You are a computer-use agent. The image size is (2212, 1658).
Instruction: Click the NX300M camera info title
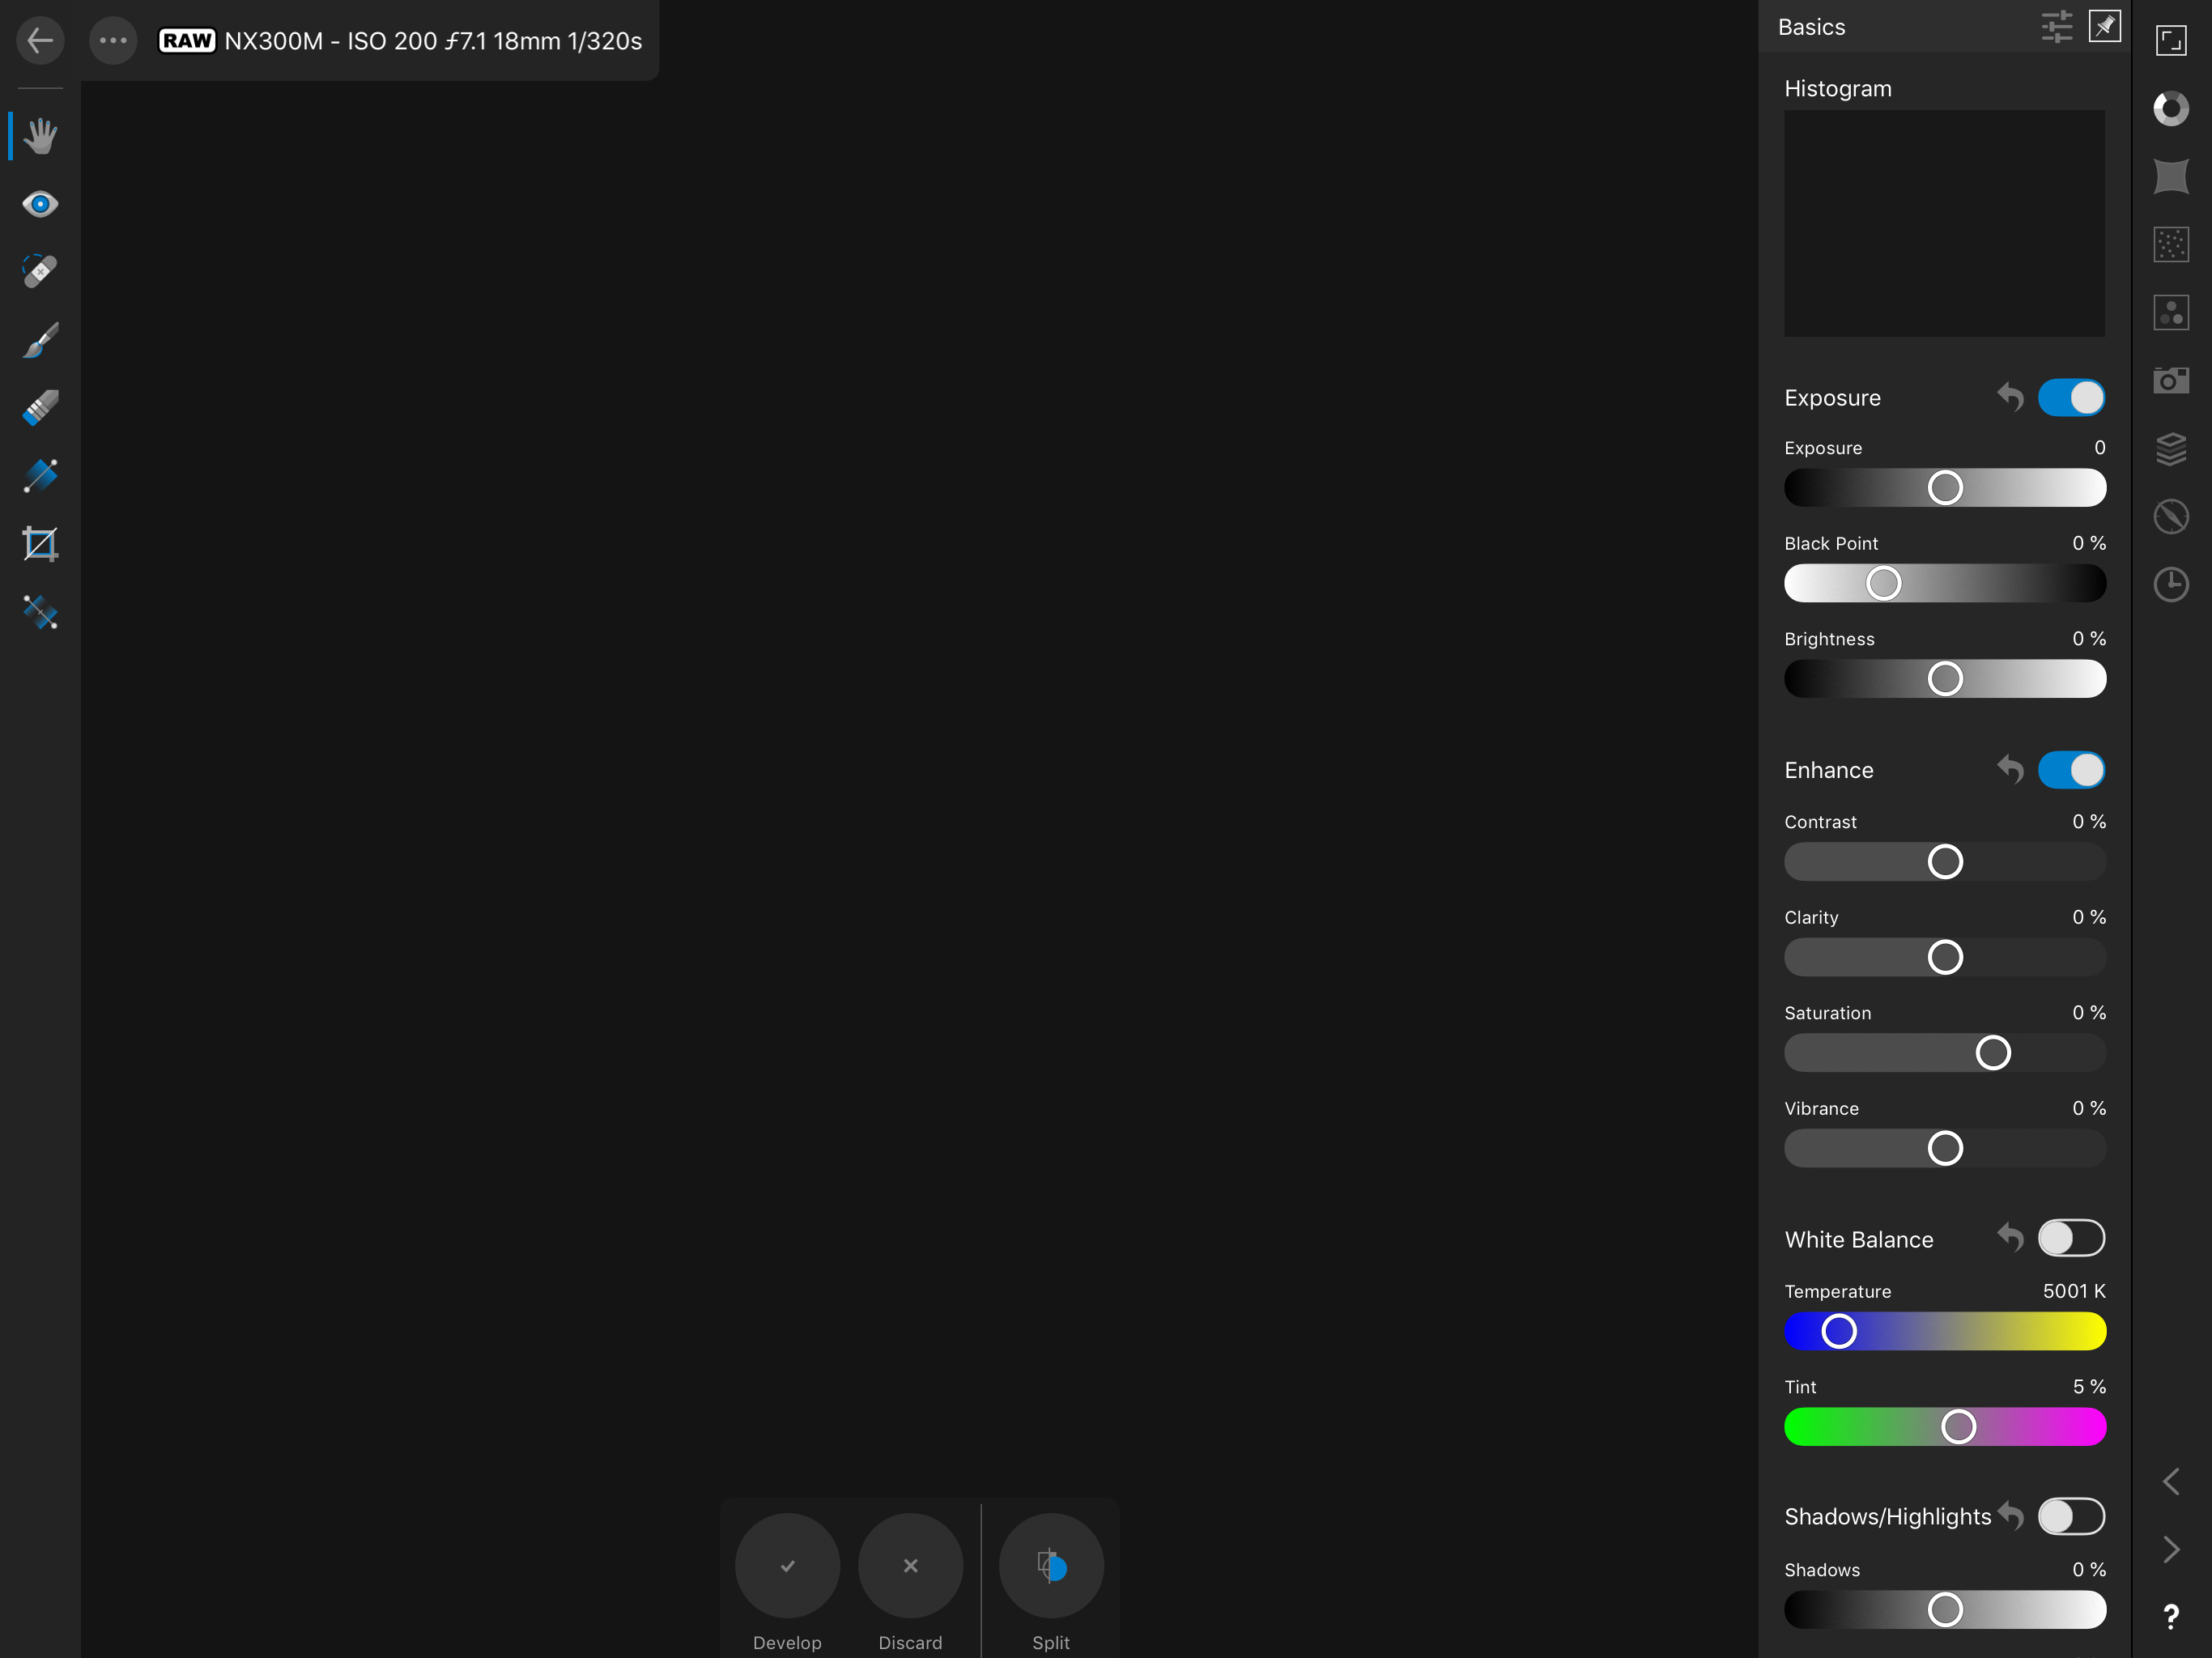click(433, 41)
